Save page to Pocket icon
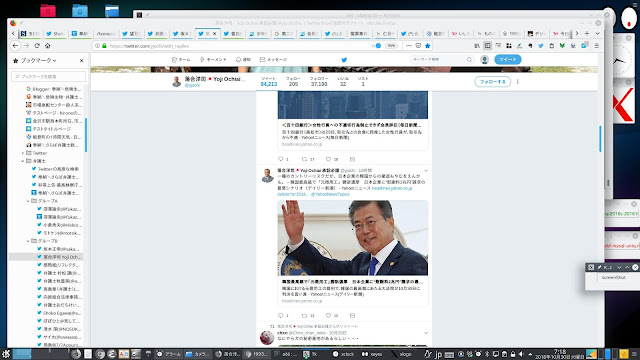Viewport: 640px width, 360px height. [418, 46]
